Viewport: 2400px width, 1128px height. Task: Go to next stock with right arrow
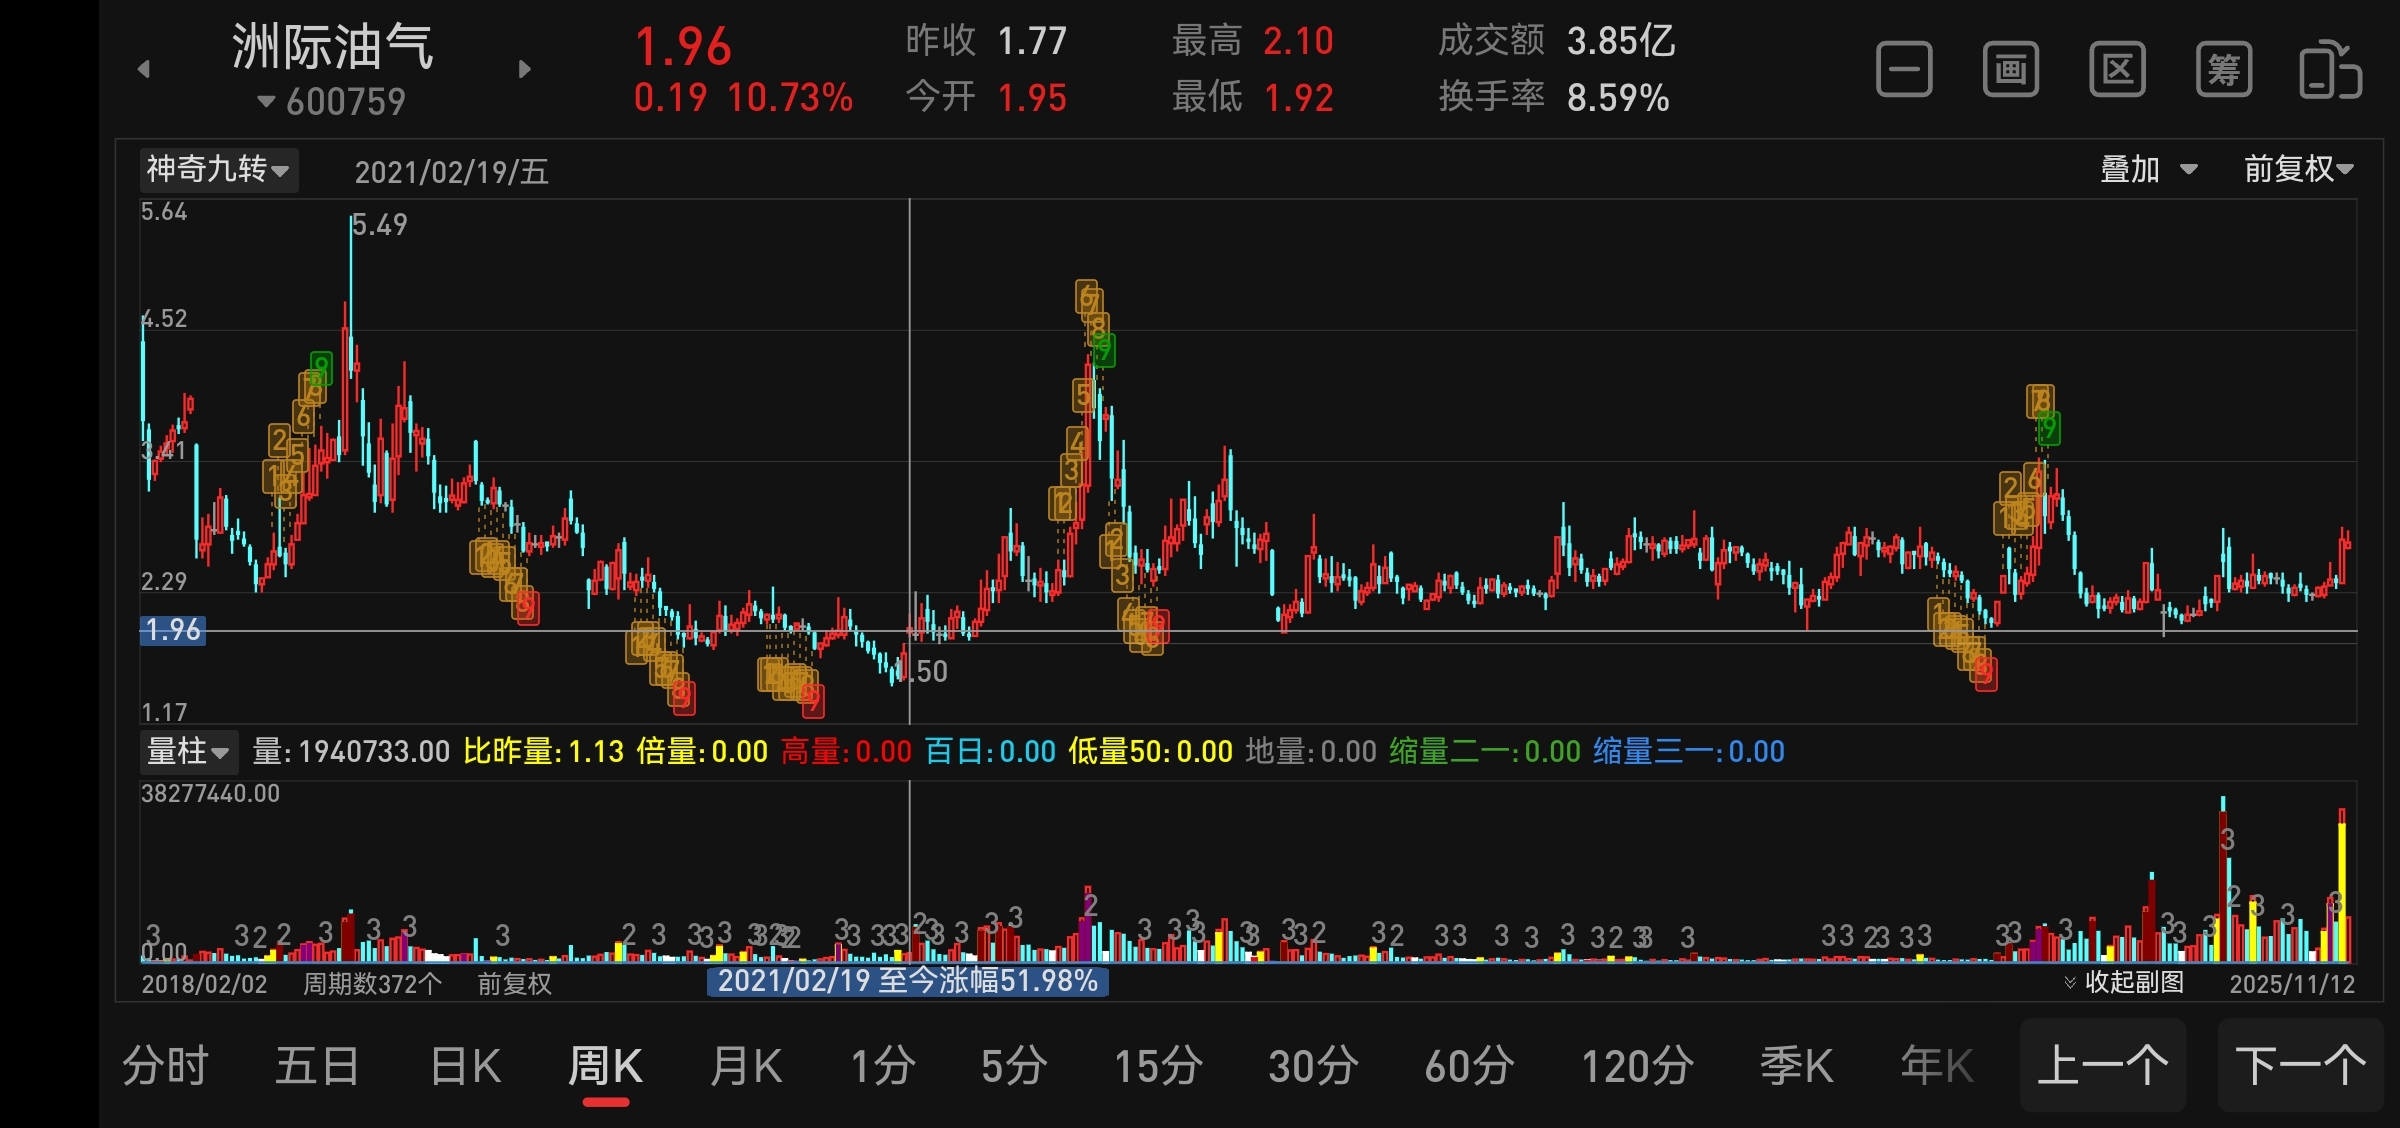coord(525,69)
